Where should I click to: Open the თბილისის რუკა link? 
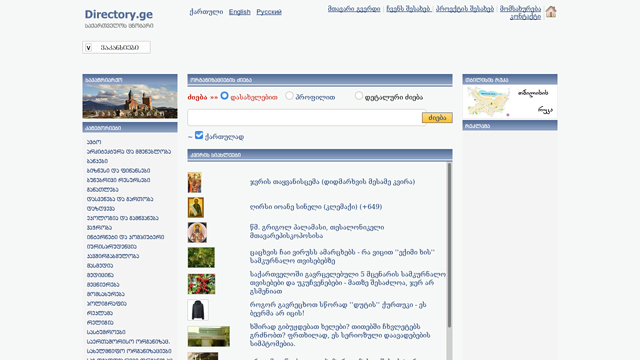(x=535, y=101)
